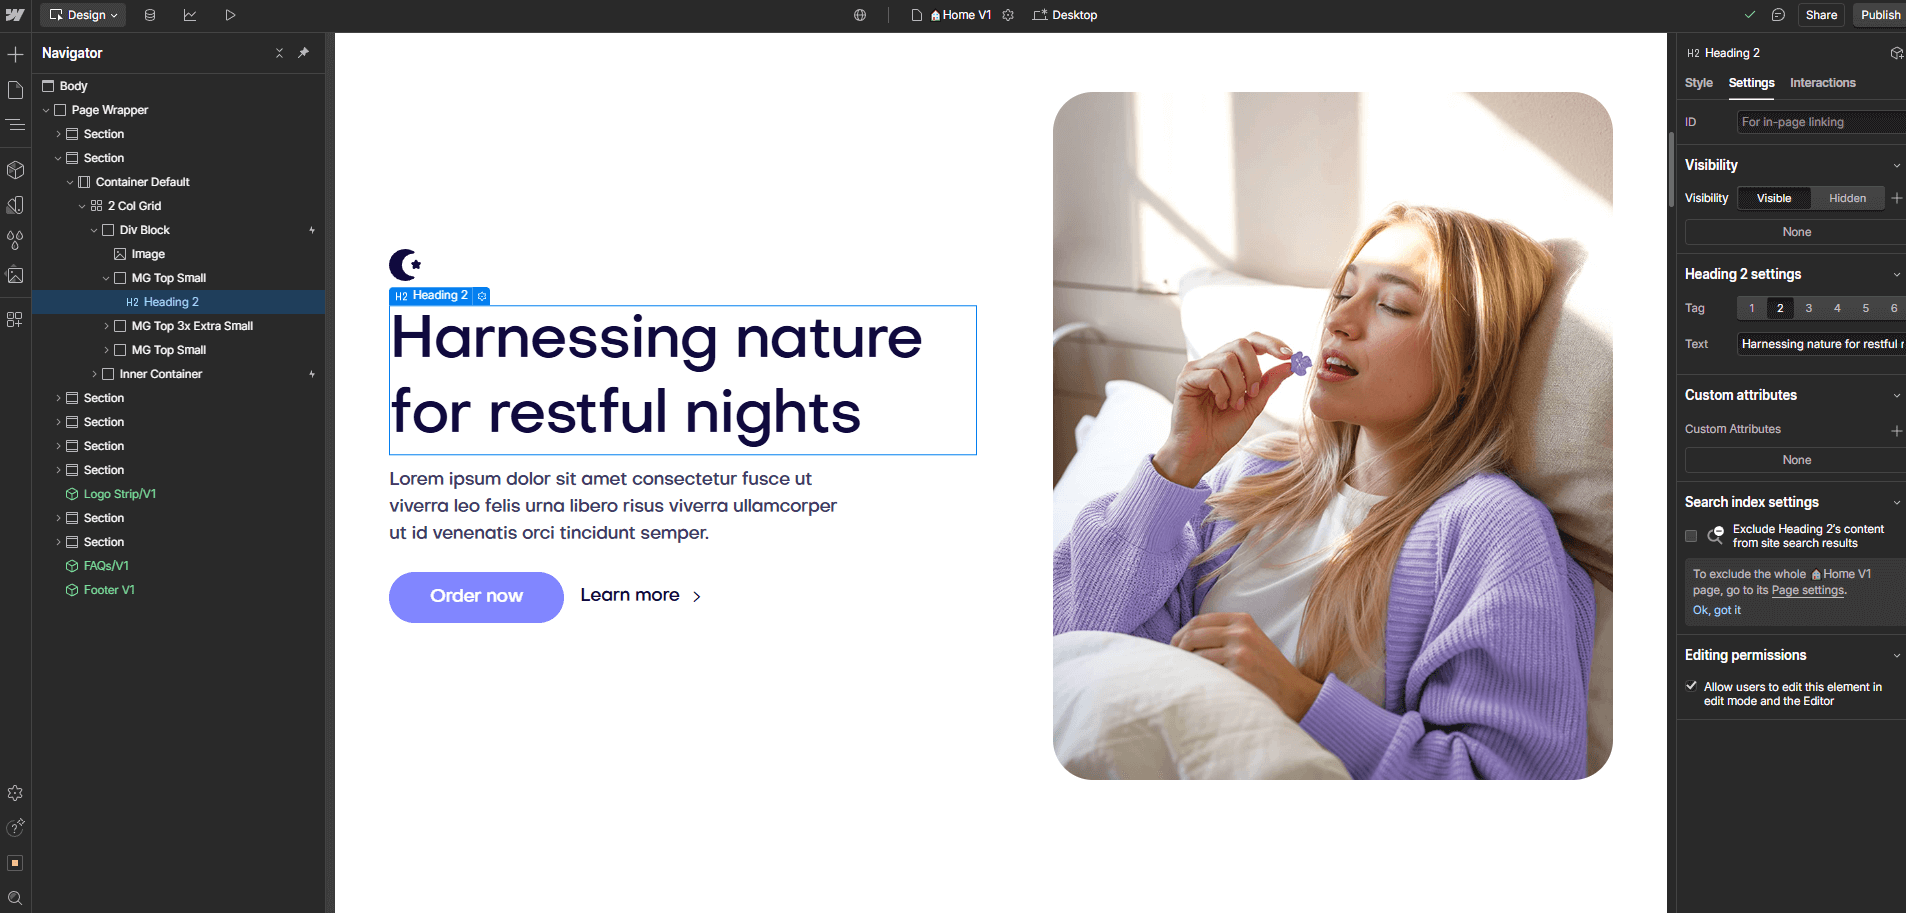The width and height of the screenshot is (1906, 913).
Task: Switch to the Style tab
Action: [1698, 83]
